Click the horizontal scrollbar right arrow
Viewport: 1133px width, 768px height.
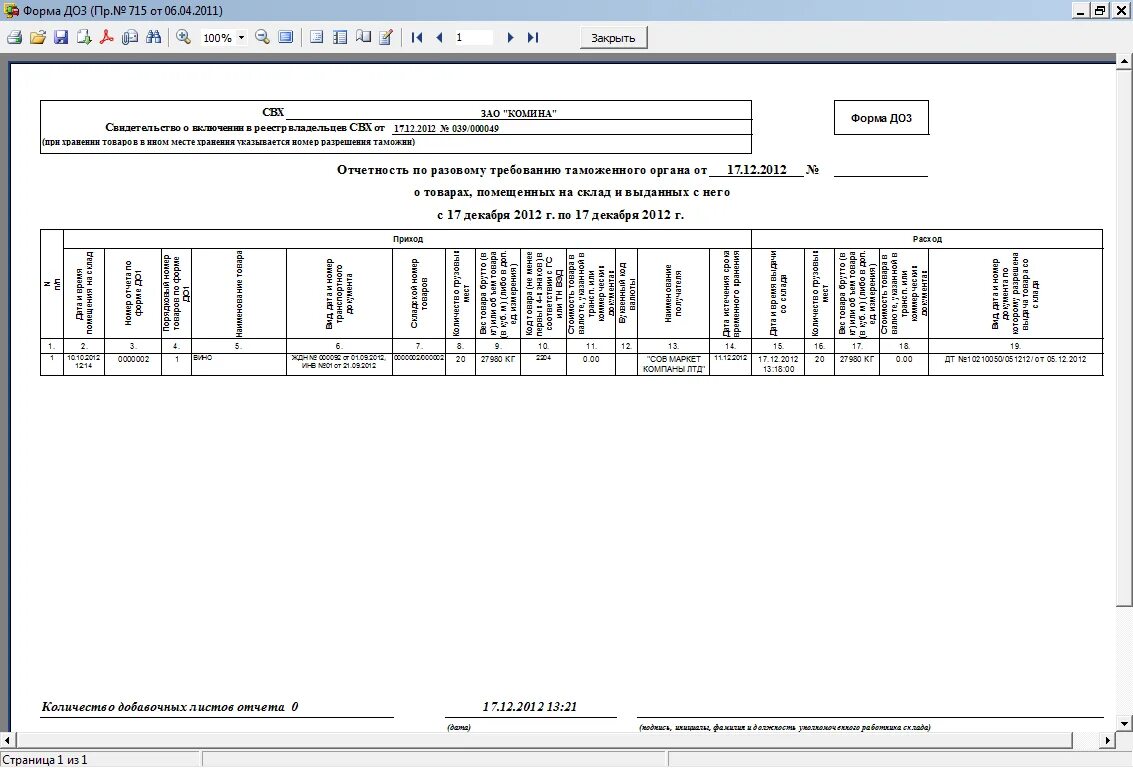[1108, 741]
